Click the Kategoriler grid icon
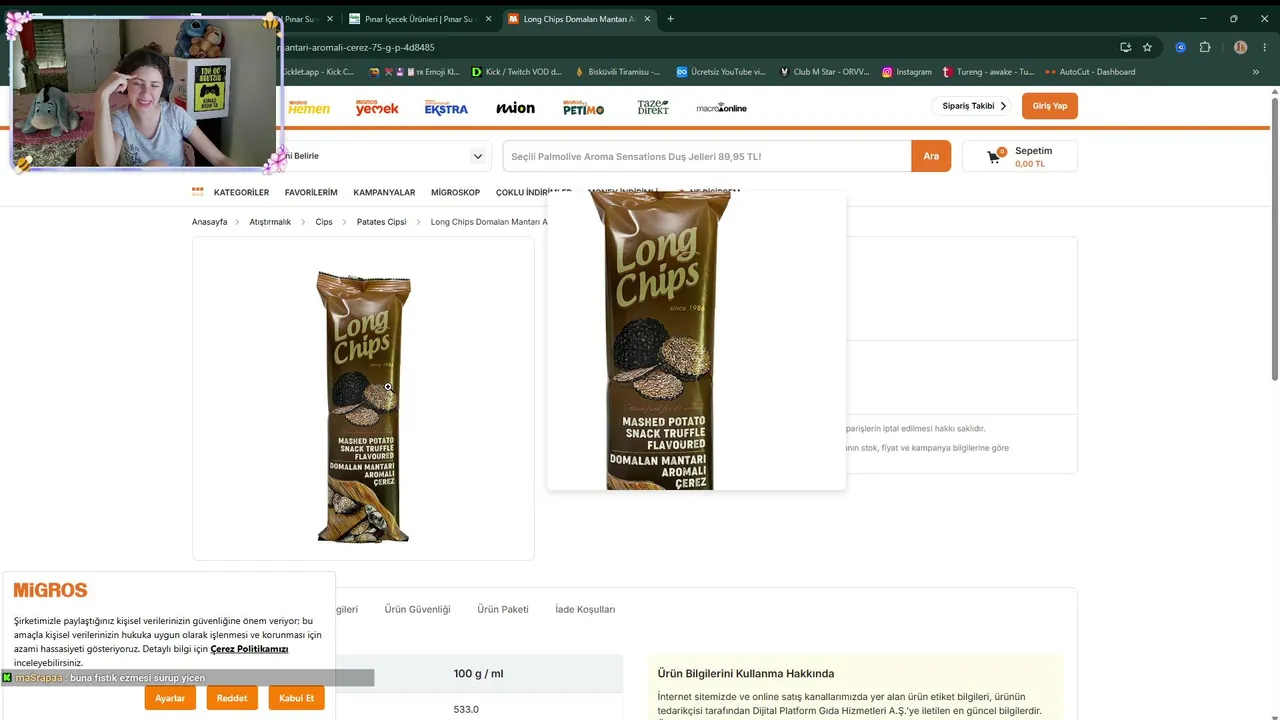The image size is (1280, 720). click(x=198, y=192)
